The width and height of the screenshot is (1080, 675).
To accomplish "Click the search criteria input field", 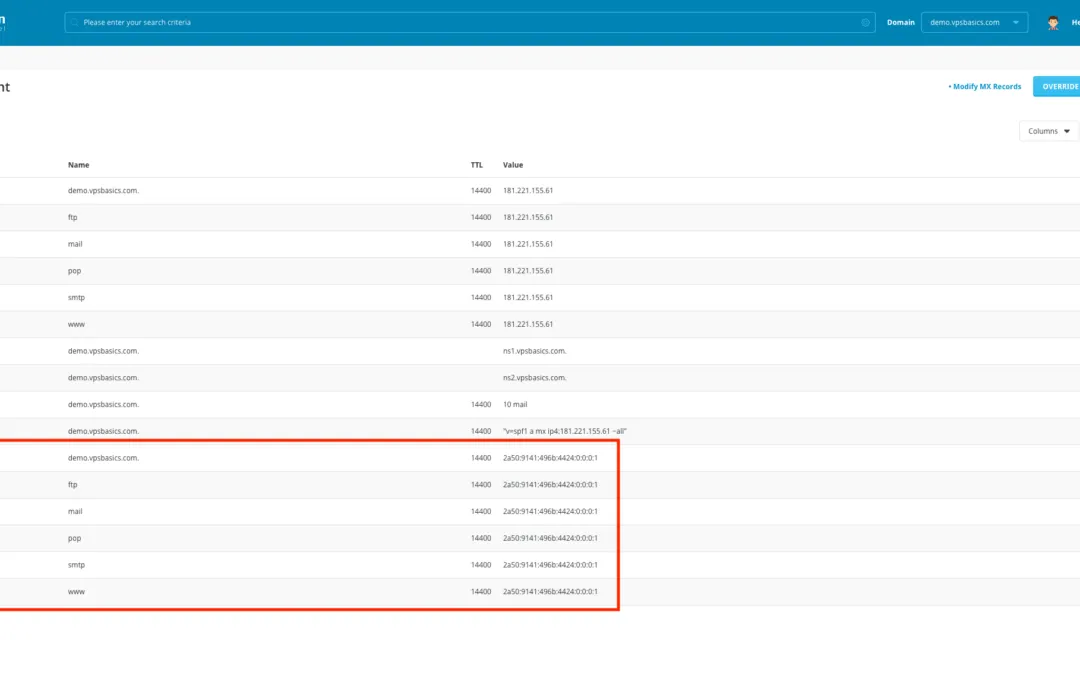I will pos(400,21).
